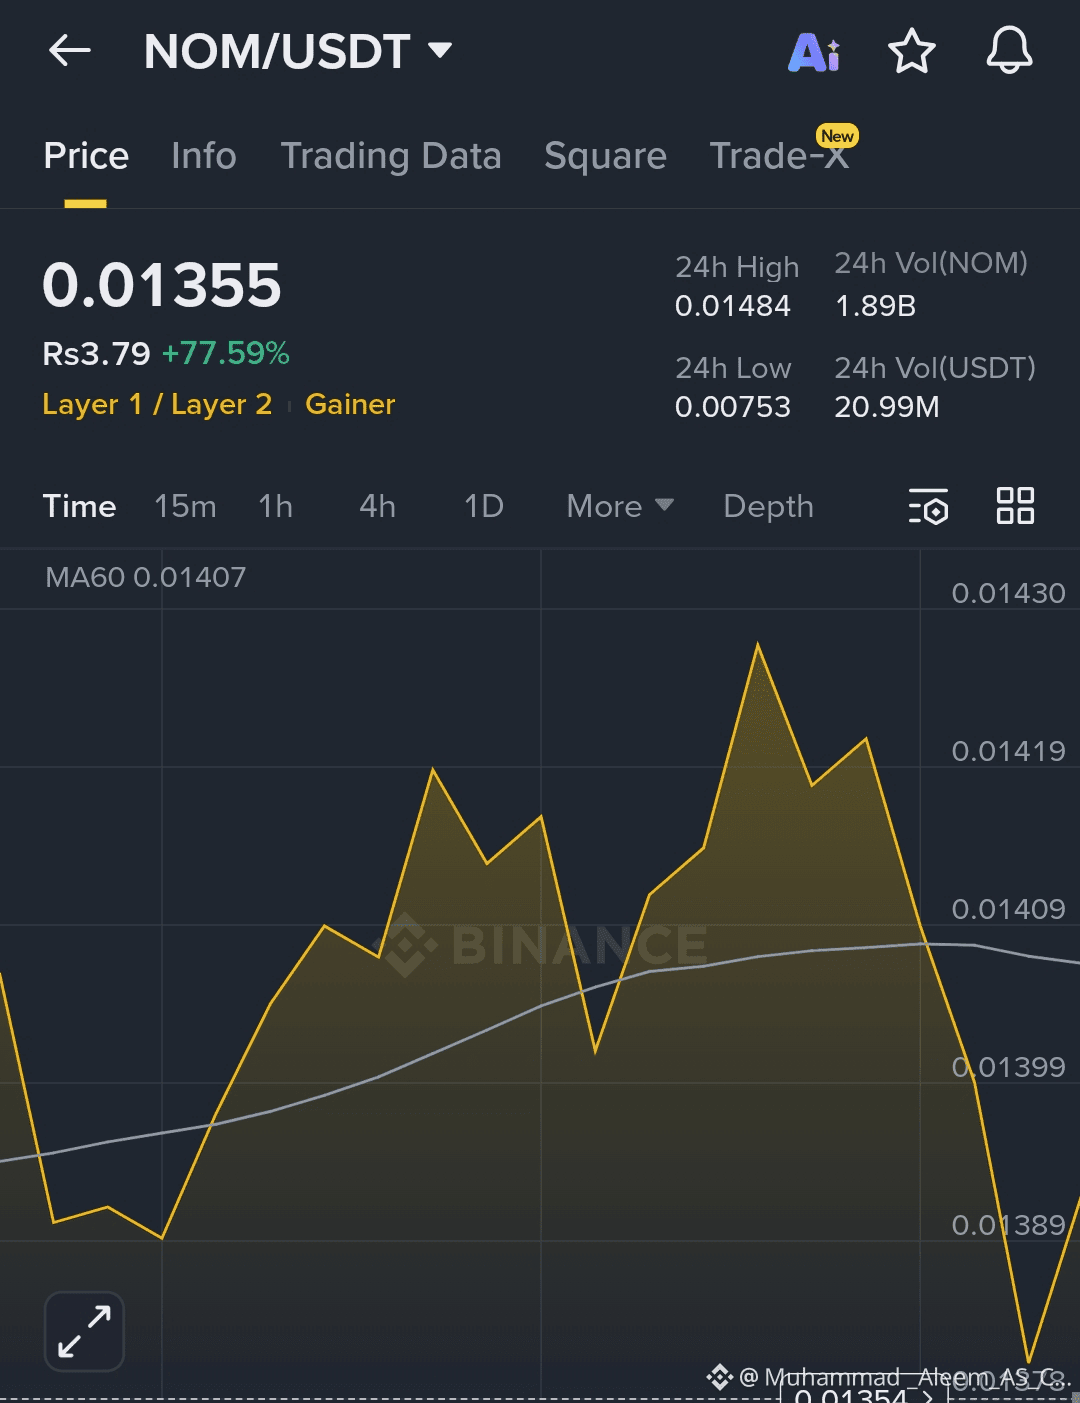The image size is (1080, 1403).
Task: Open the NOM/USDT pair selector dropdown
Action: (x=297, y=51)
